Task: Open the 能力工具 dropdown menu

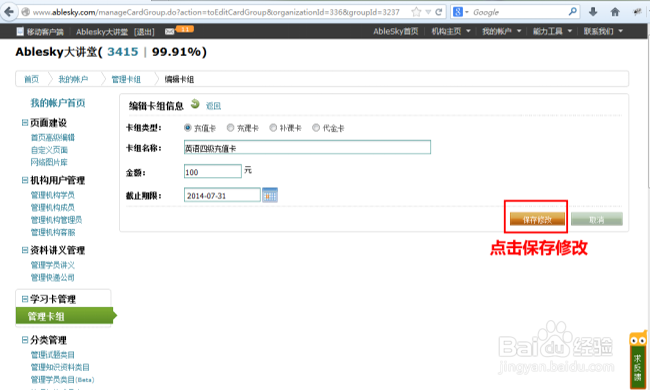Action: (x=552, y=31)
